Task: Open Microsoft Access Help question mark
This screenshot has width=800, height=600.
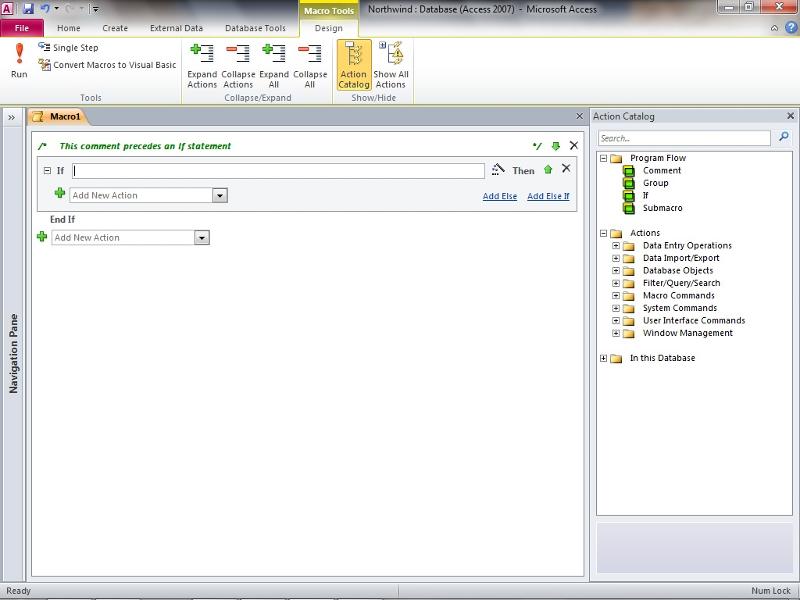Action: [791, 28]
